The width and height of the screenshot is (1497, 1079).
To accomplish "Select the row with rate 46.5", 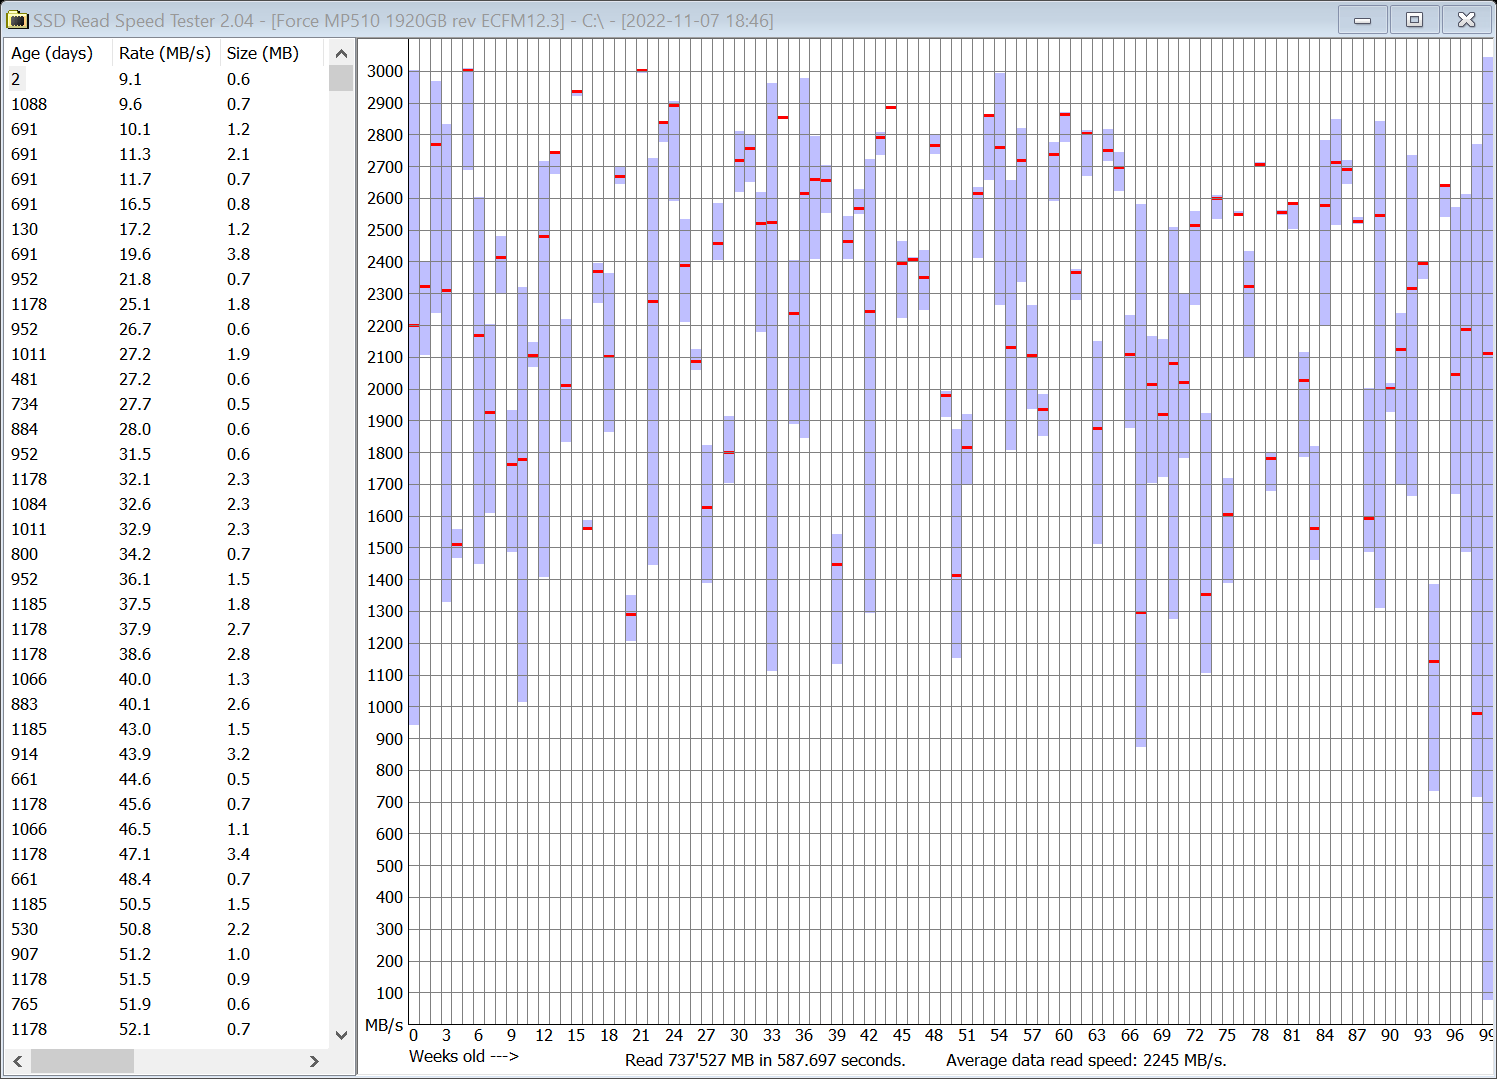I will click(167, 829).
